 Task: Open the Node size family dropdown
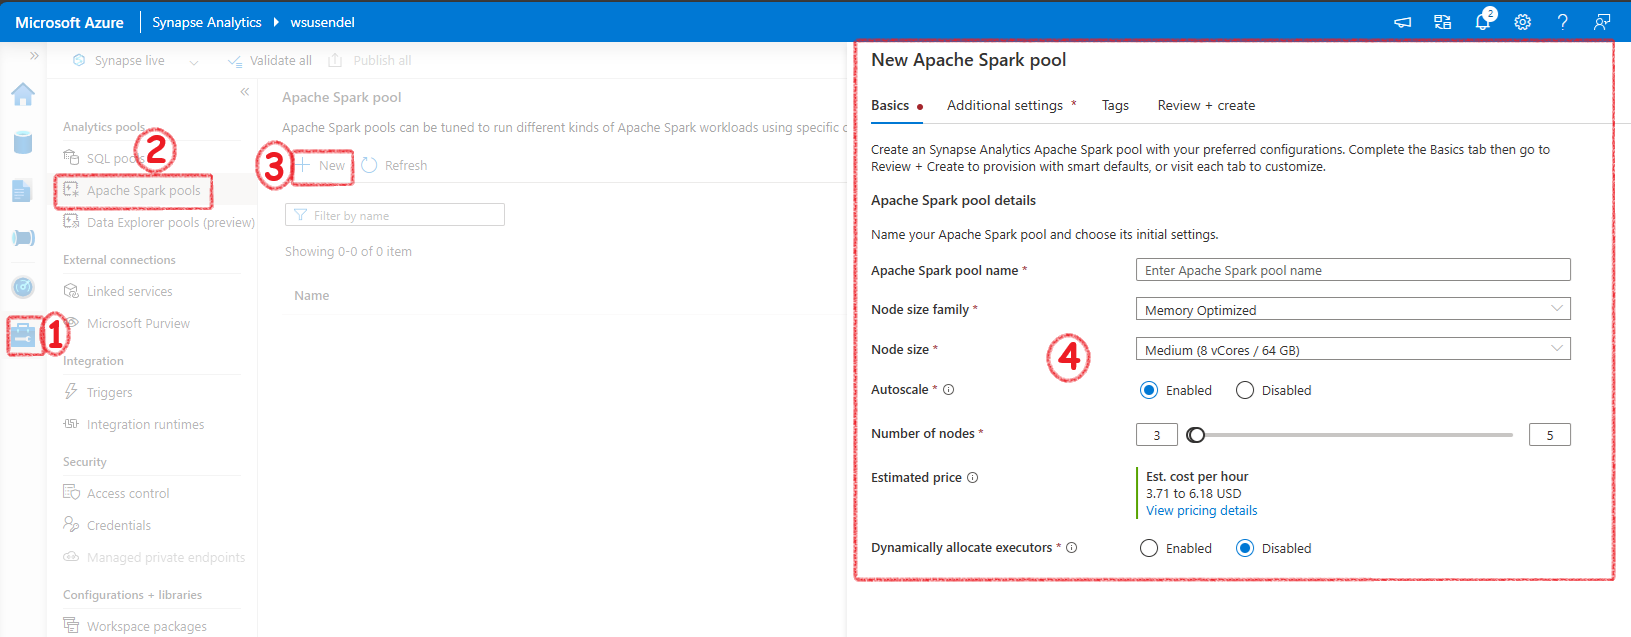point(1353,309)
